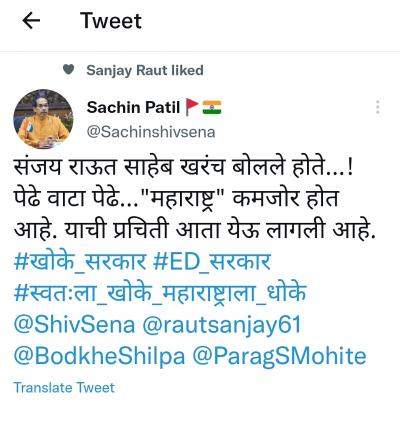
Task: Open the #ED_सरकार hashtag
Action: pos(212,262)
